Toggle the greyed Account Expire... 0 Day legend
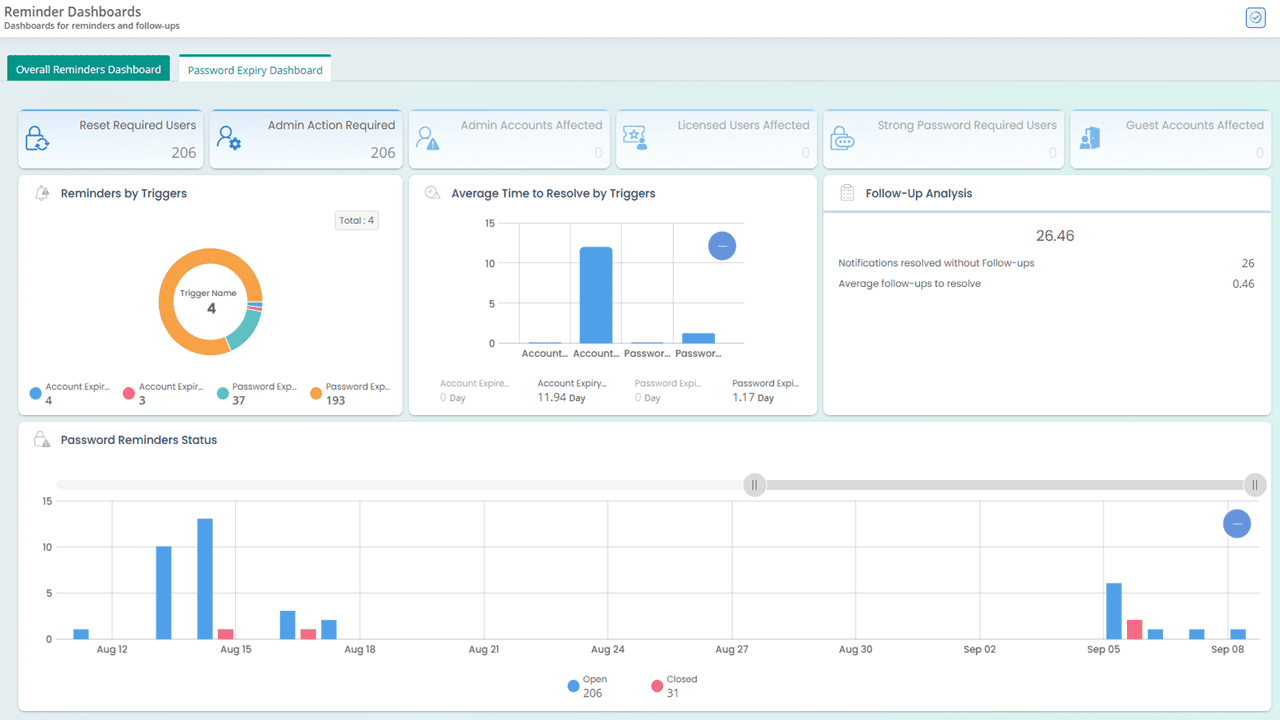The image size is (1280, 720). (x=475, y=390)
